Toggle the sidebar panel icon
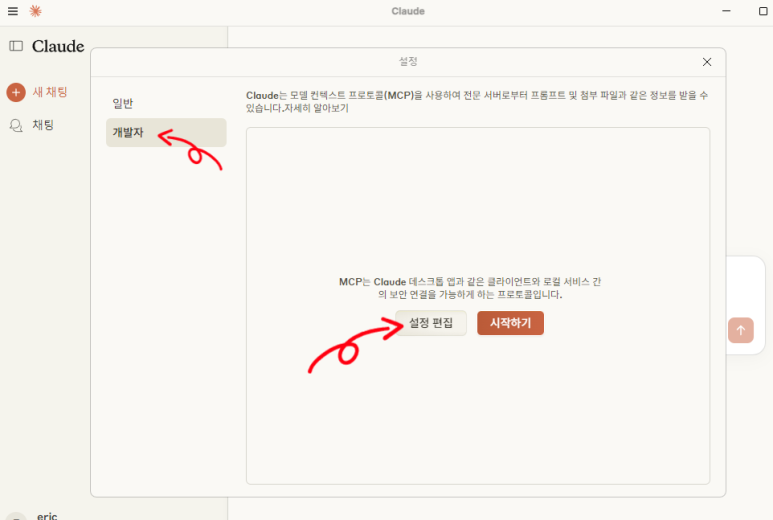This screenshot has height=520, width=773. (x=16, y=46)
